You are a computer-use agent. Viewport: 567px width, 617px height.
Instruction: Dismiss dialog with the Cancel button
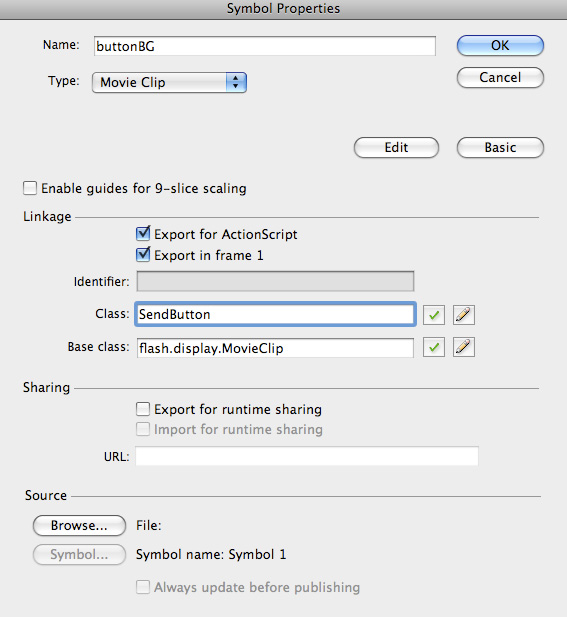pyautogui.click(x=500, y=78)
